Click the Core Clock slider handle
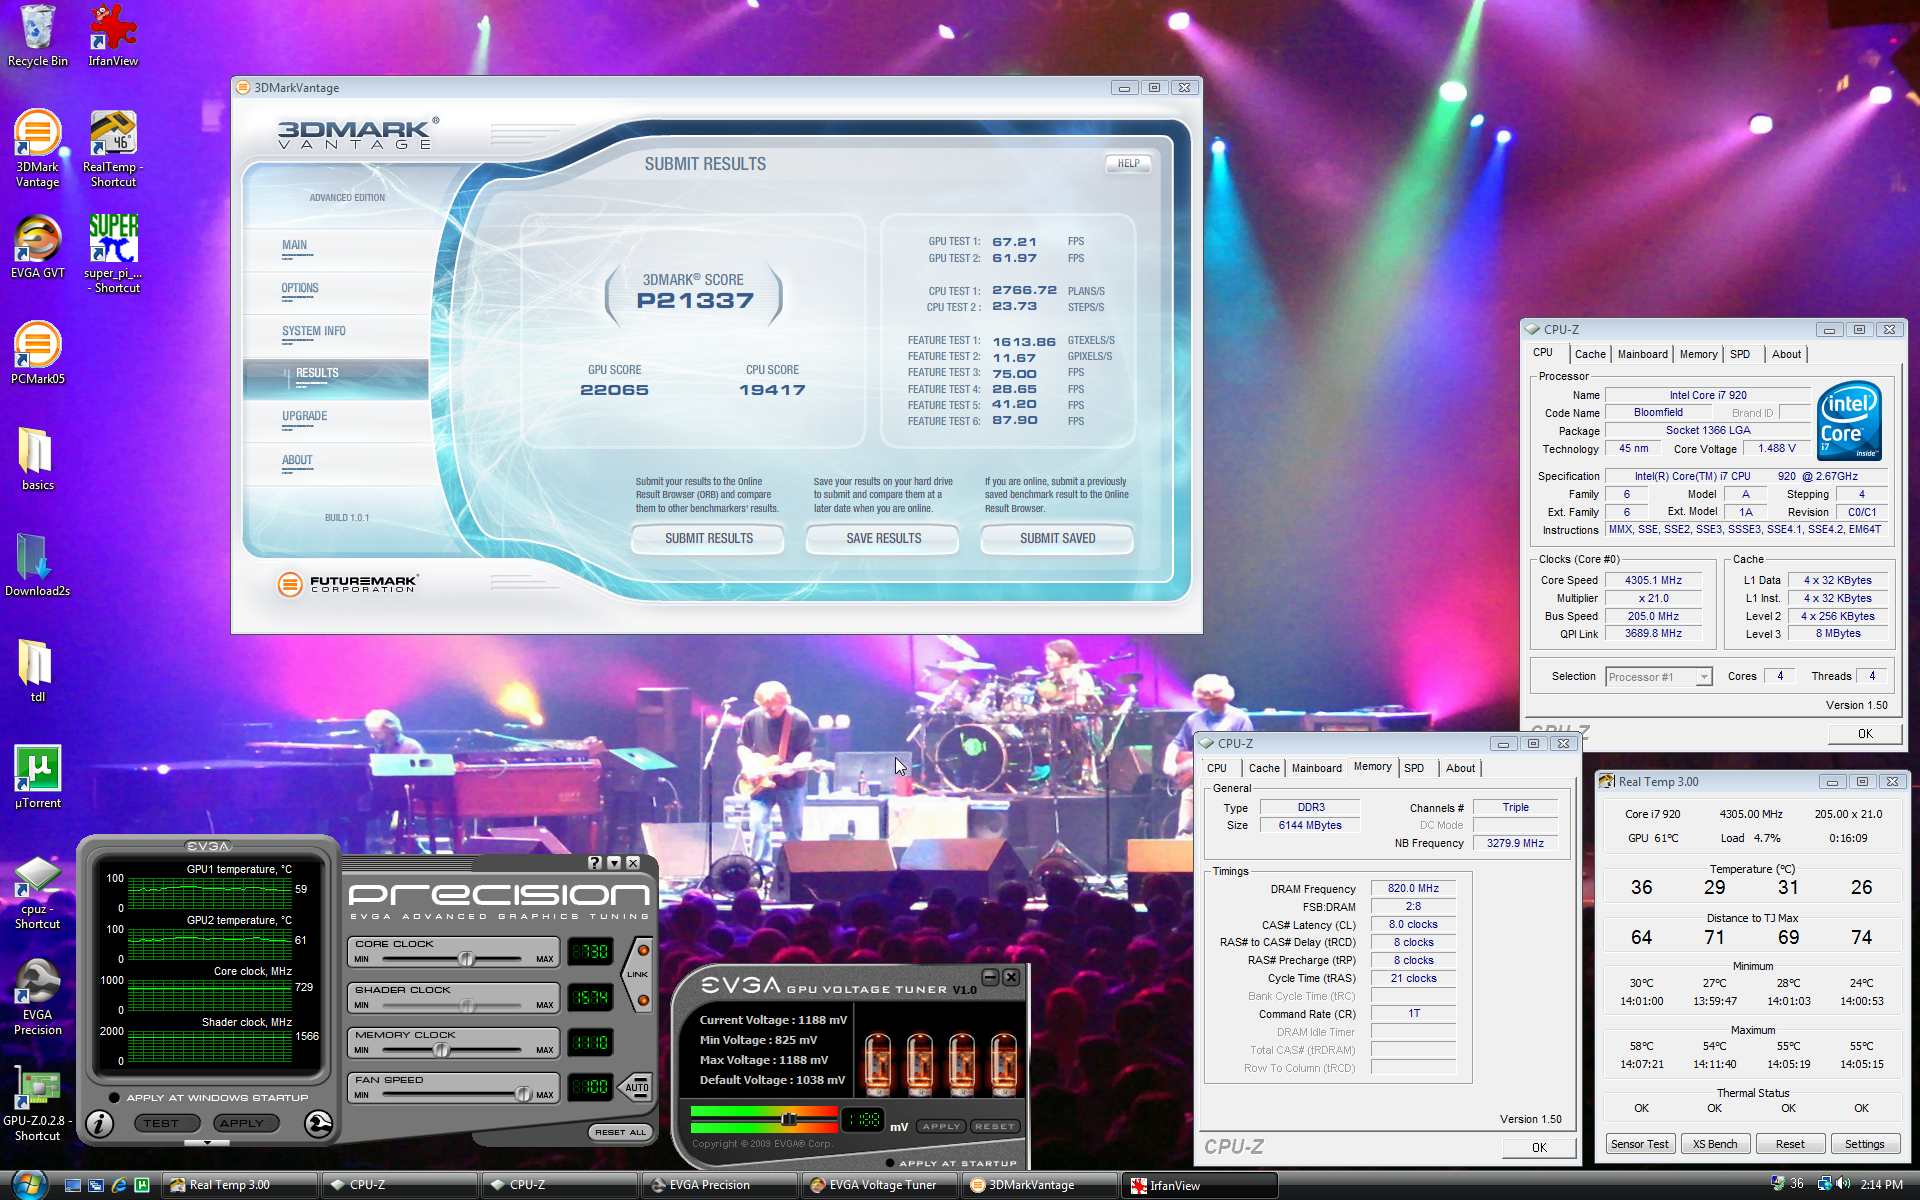The image size is (1920, 1200). click(466, 959)
